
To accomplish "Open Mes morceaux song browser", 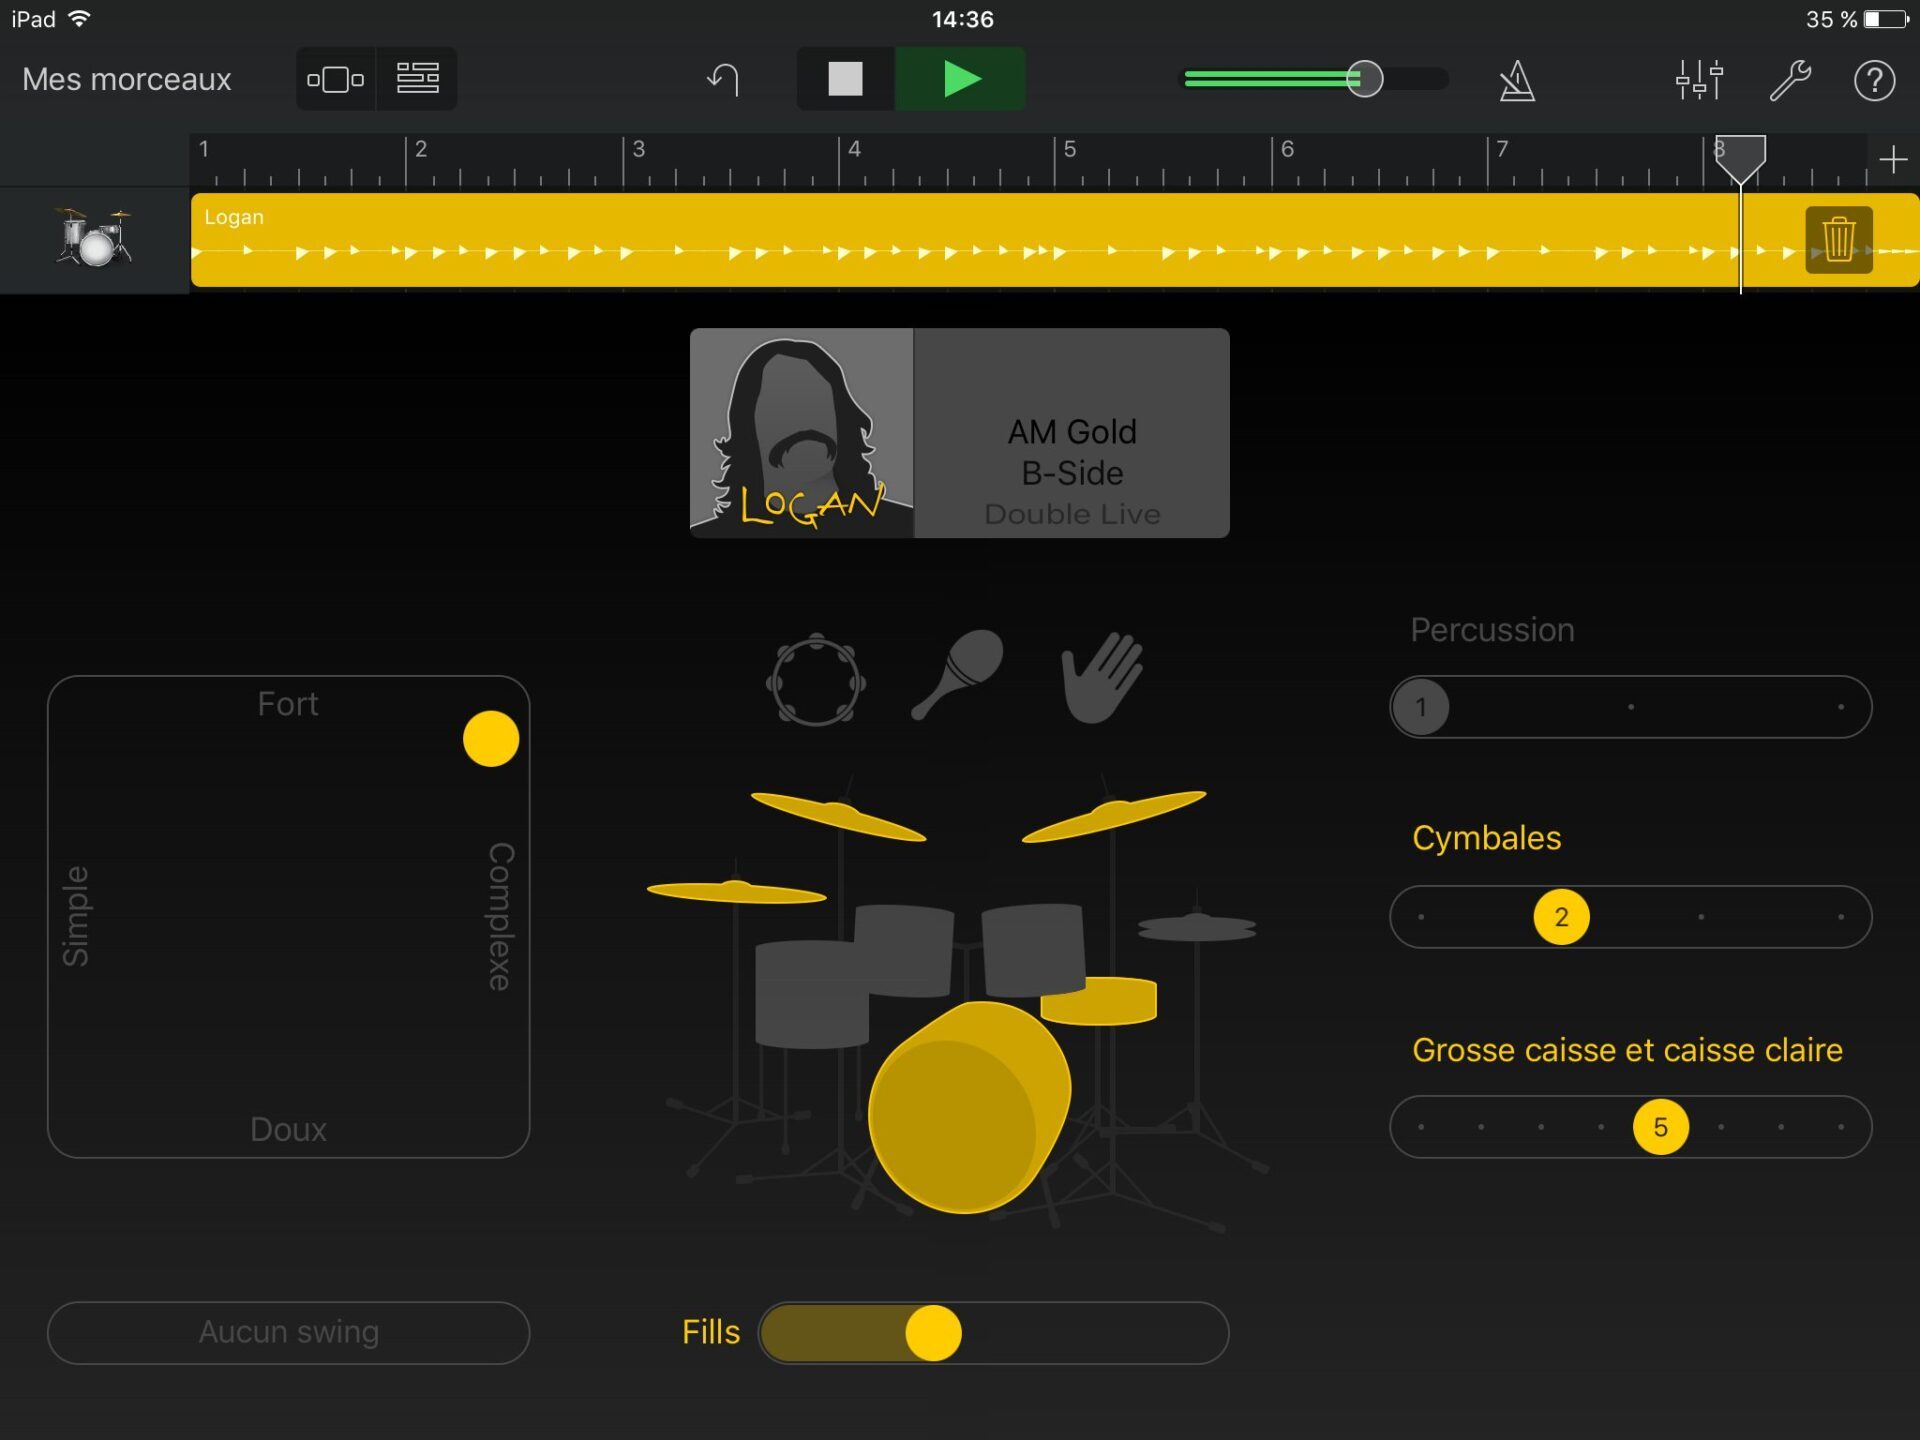I will (126, 79).
